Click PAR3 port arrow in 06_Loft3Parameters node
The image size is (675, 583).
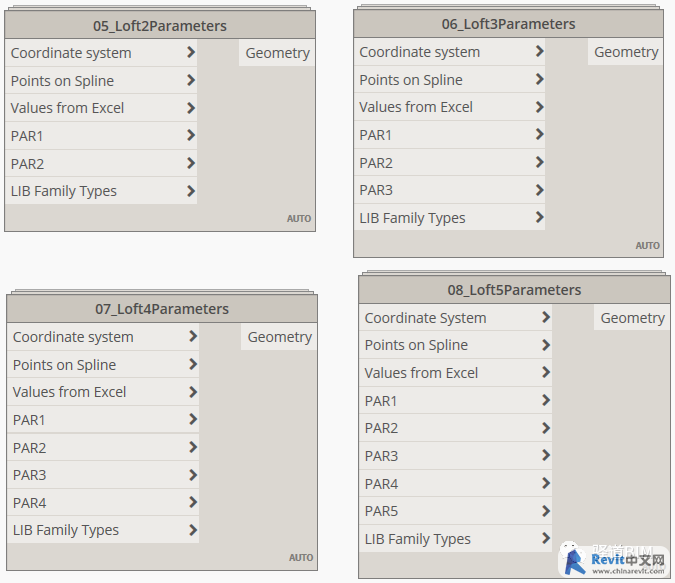tap(539, 190)
